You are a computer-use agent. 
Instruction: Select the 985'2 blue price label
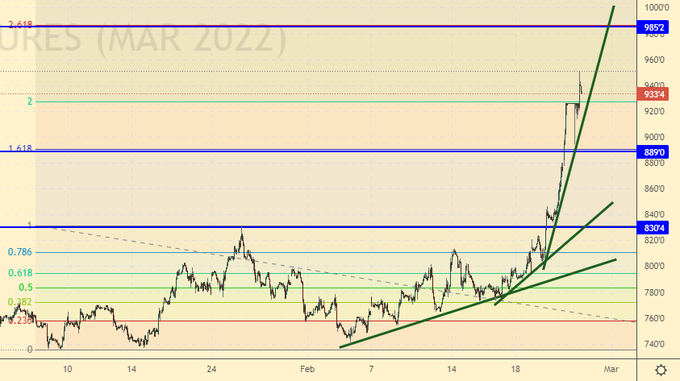tap(653, 27)
